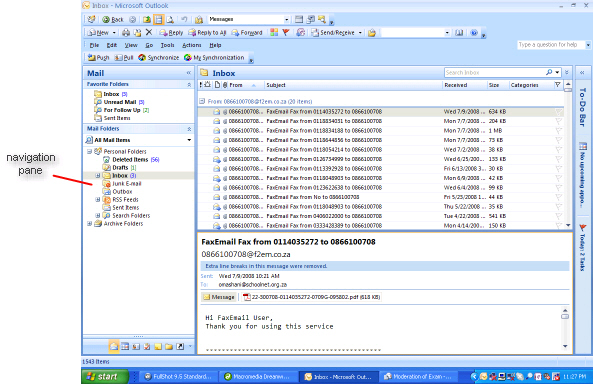
Task: Create a New mail message
Action: click(x=98, y=33)
